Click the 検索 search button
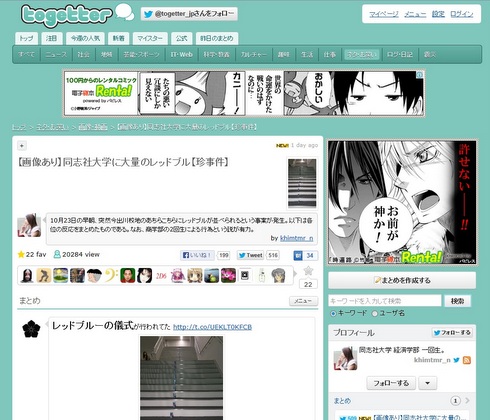The height and width of the screenshot is (420, 490). (x=457, y=301)
